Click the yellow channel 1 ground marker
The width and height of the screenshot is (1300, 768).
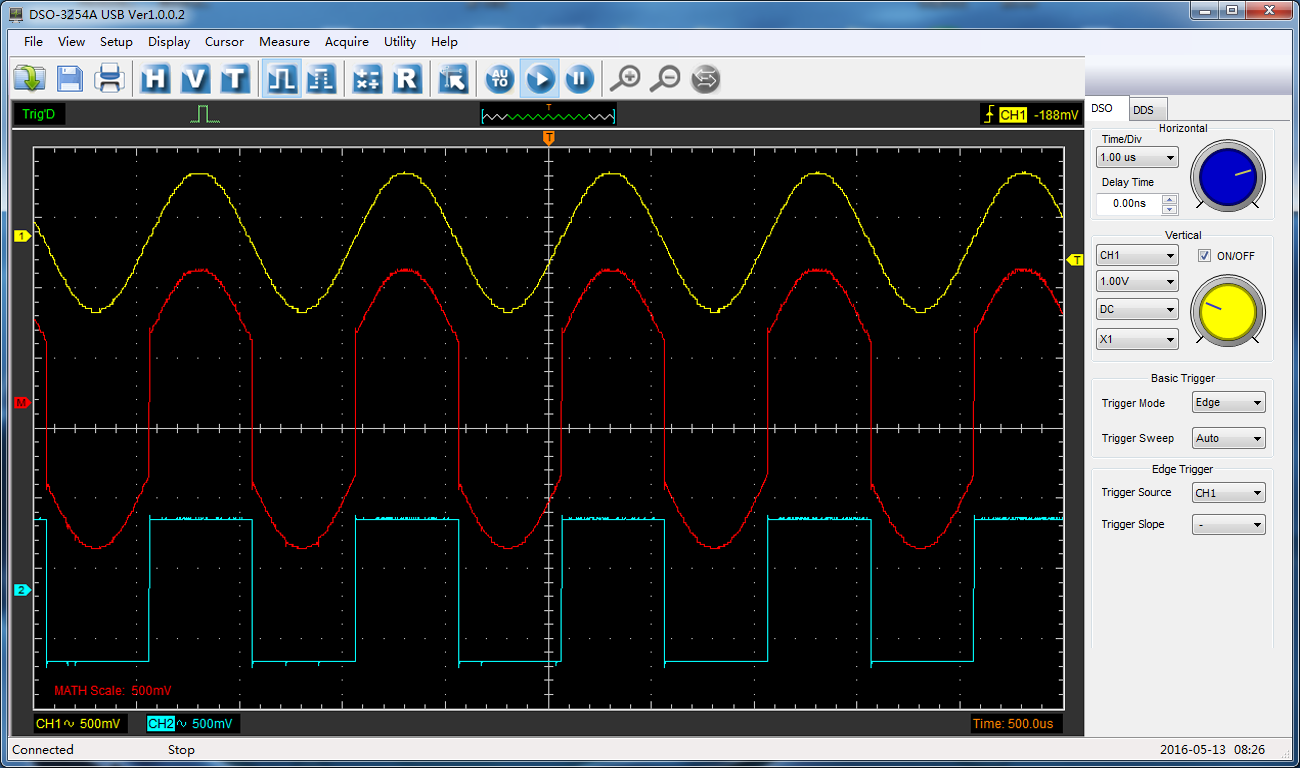21,236
